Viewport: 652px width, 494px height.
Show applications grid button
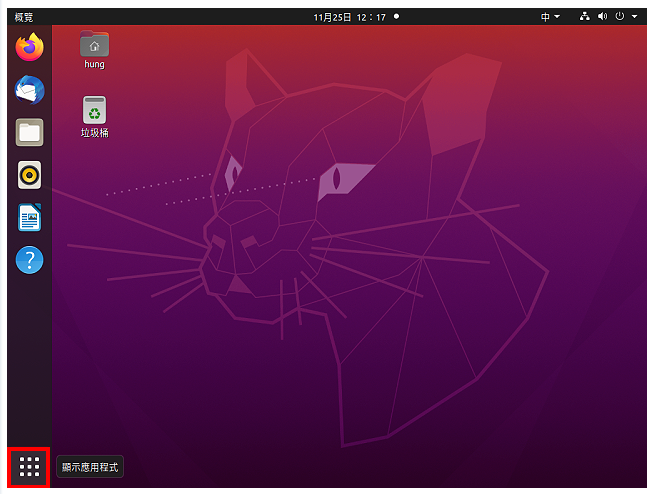point(29,467)
